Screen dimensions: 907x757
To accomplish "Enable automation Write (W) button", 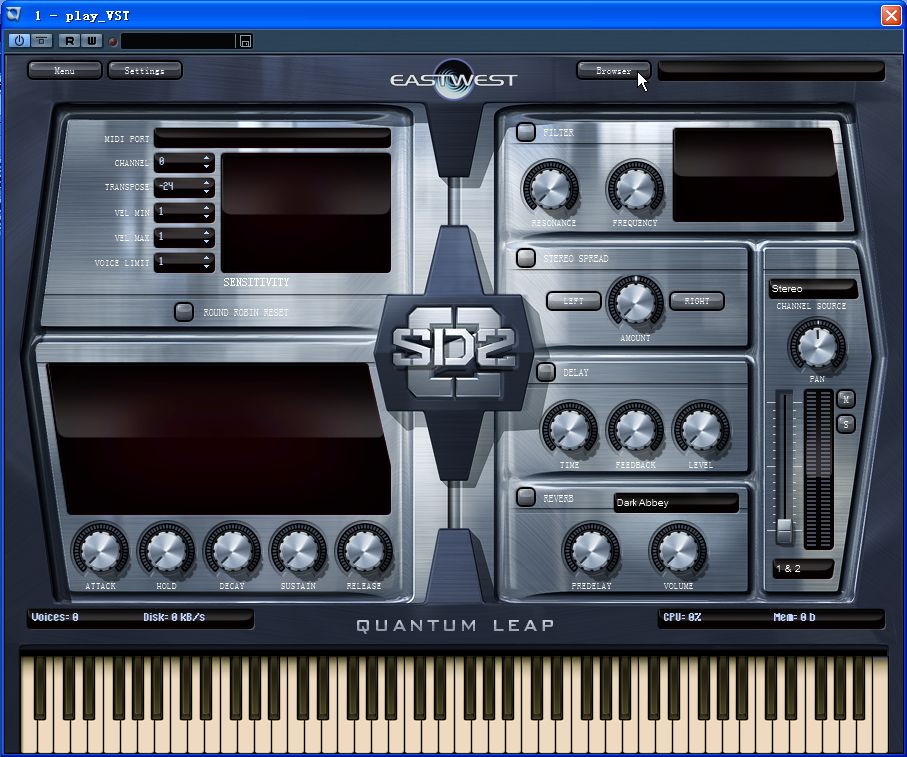I will point(91,40).
